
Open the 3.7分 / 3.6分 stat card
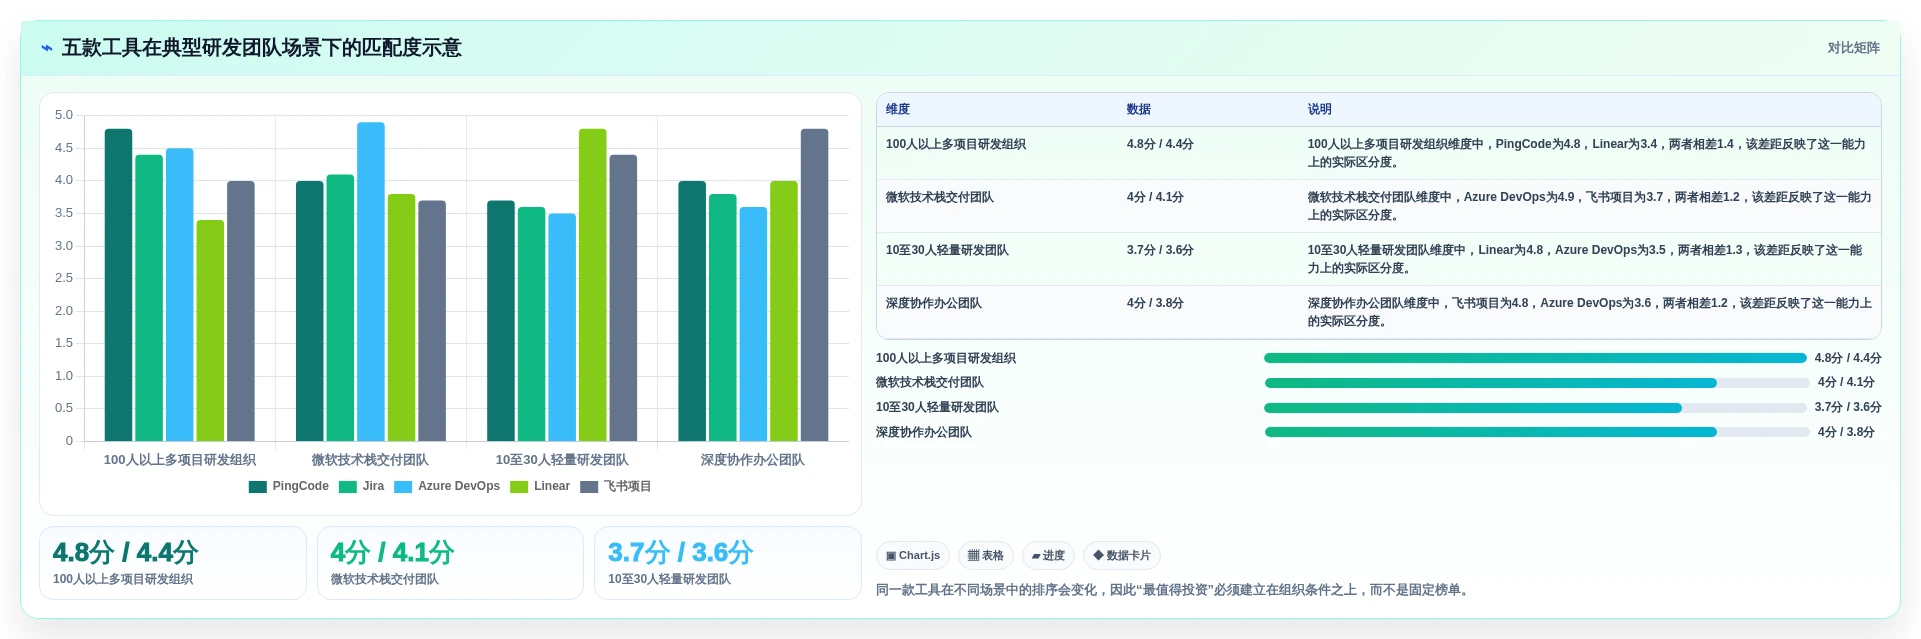click(x=728, y=563)
